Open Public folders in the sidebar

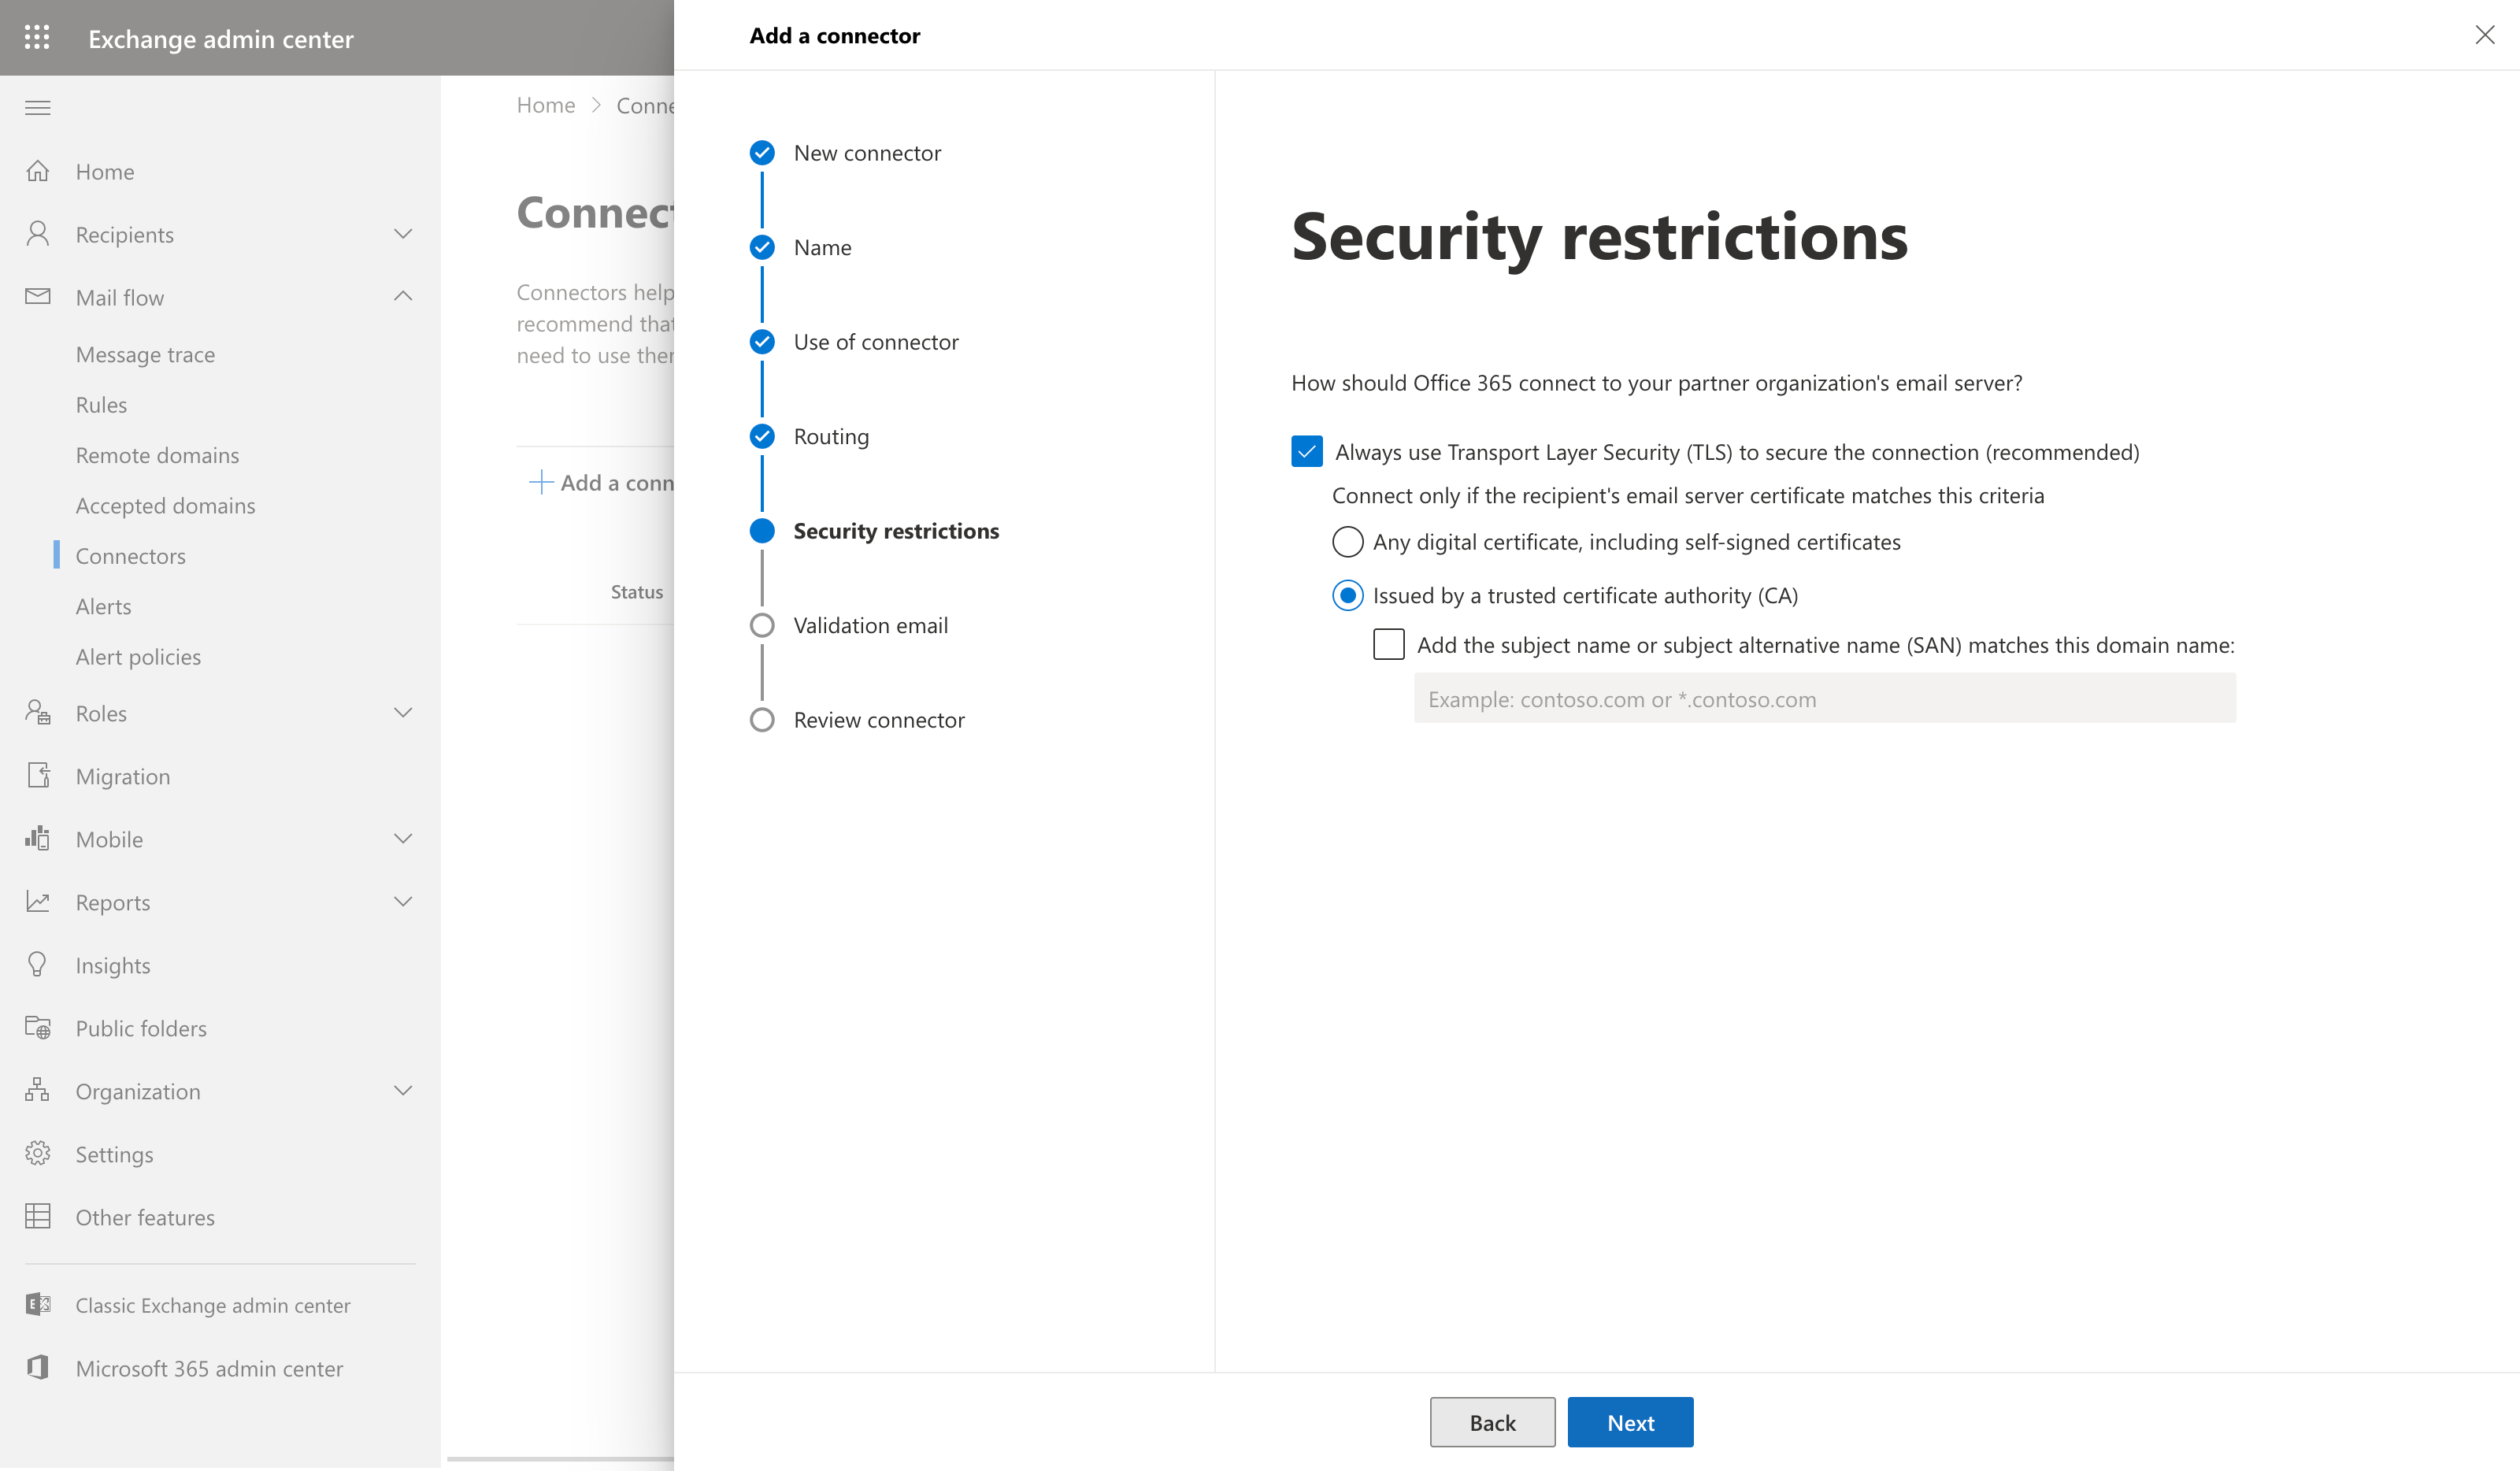[x=140, y=1027]
